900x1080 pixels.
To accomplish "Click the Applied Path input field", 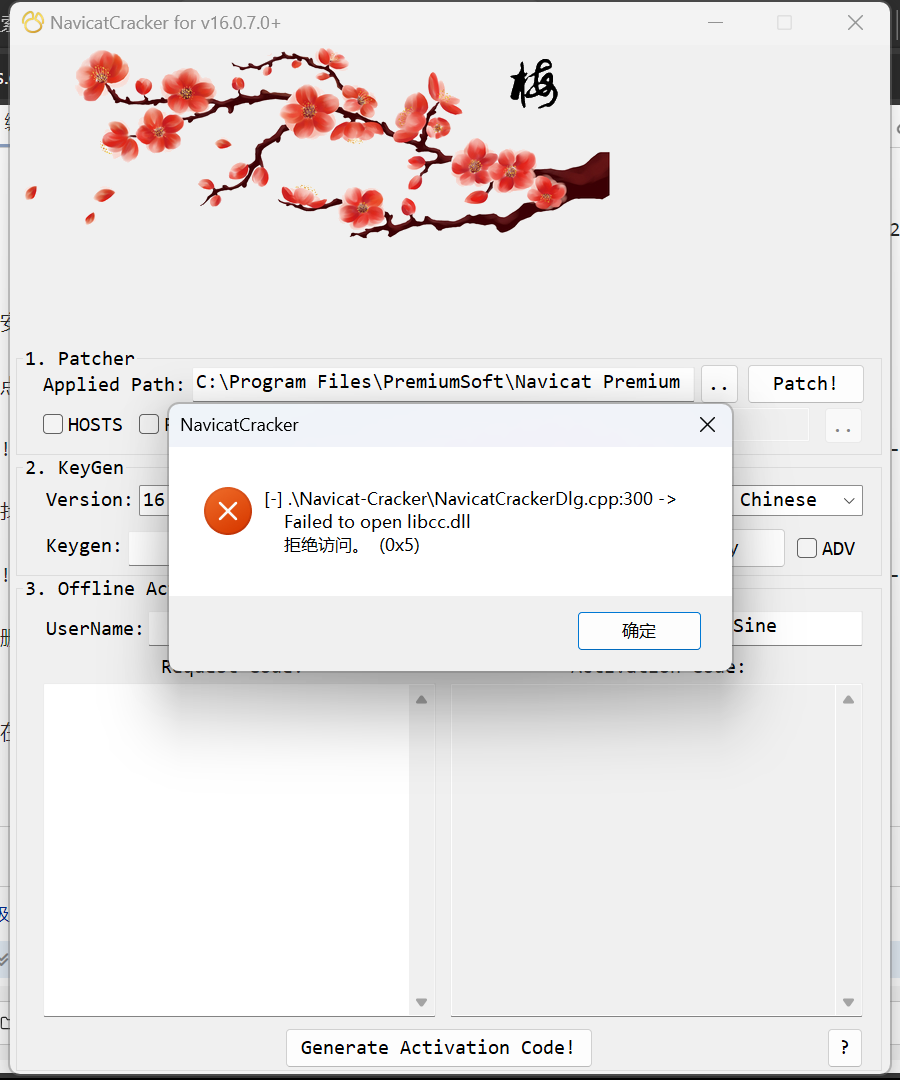I will click(443, 383).
